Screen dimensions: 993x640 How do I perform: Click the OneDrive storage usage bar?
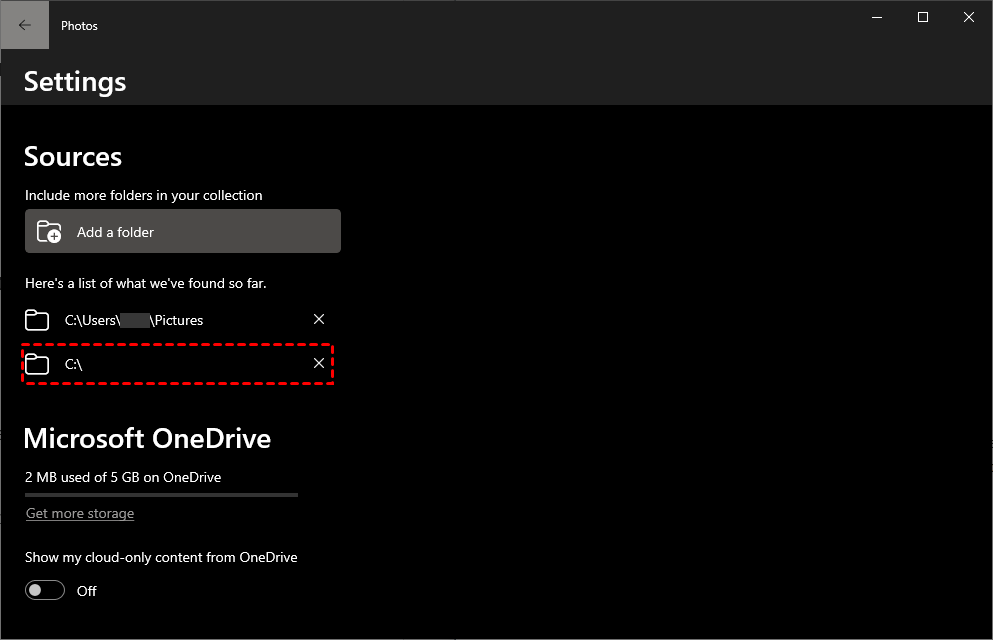[x=161, y=495]
